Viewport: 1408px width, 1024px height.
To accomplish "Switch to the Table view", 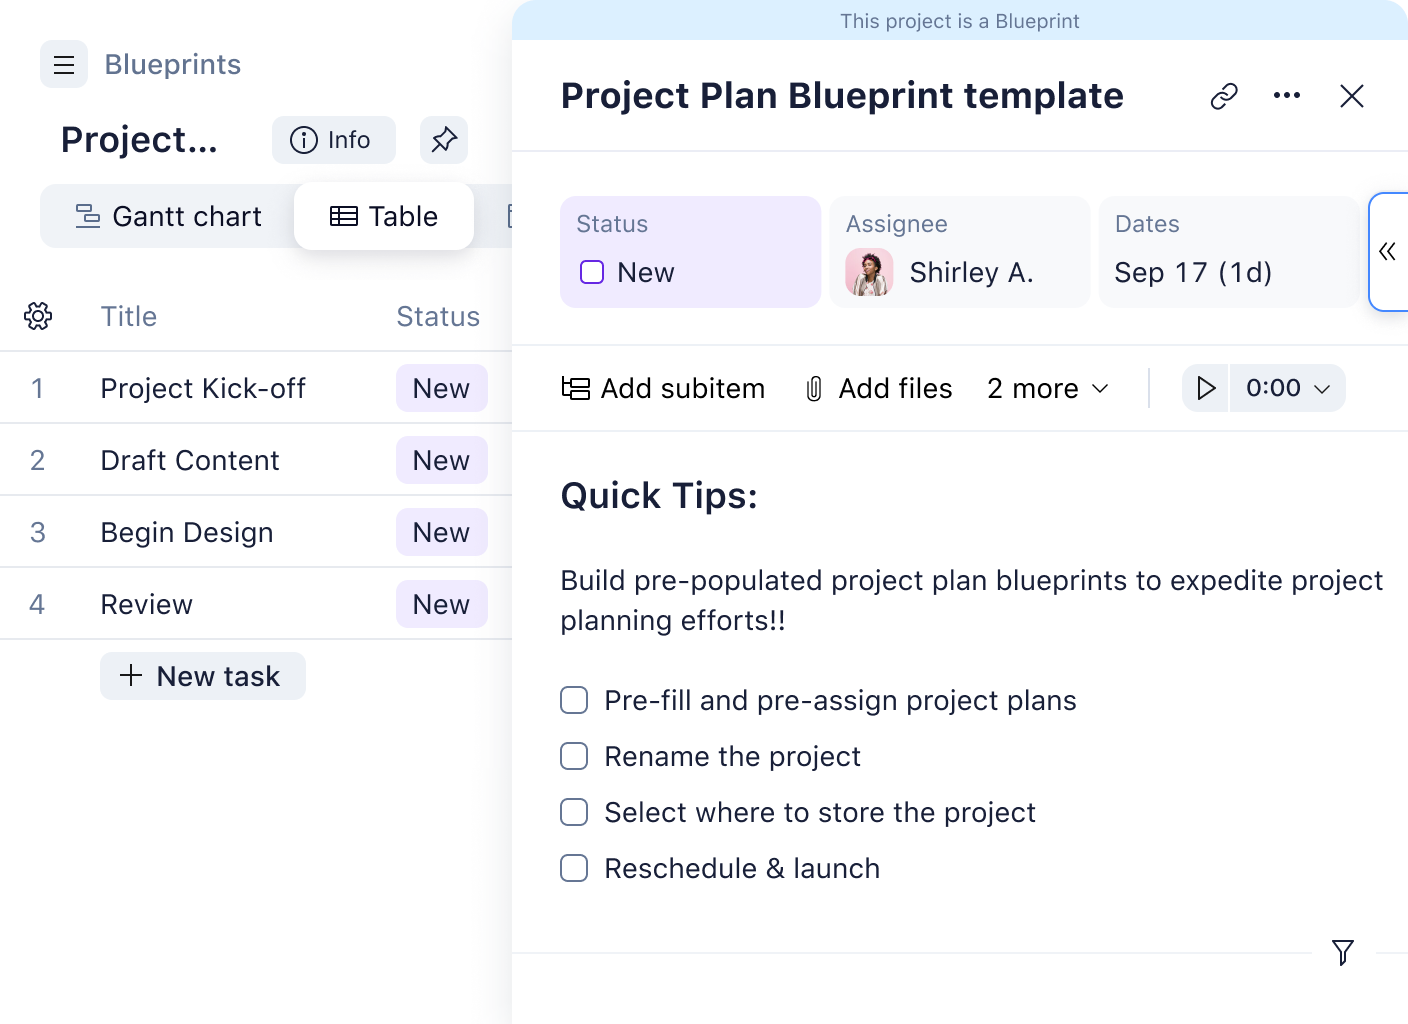I will pos(384,216).
